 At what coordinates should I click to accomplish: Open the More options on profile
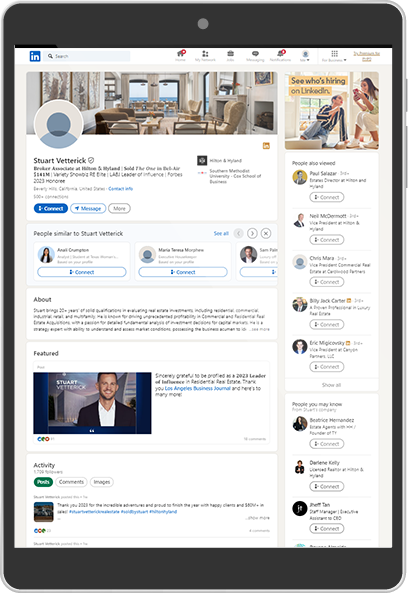pos(119,208)
